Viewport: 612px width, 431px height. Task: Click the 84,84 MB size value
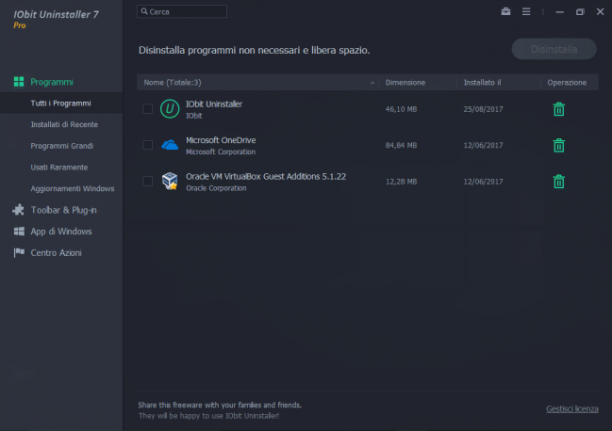pos(401,145)
